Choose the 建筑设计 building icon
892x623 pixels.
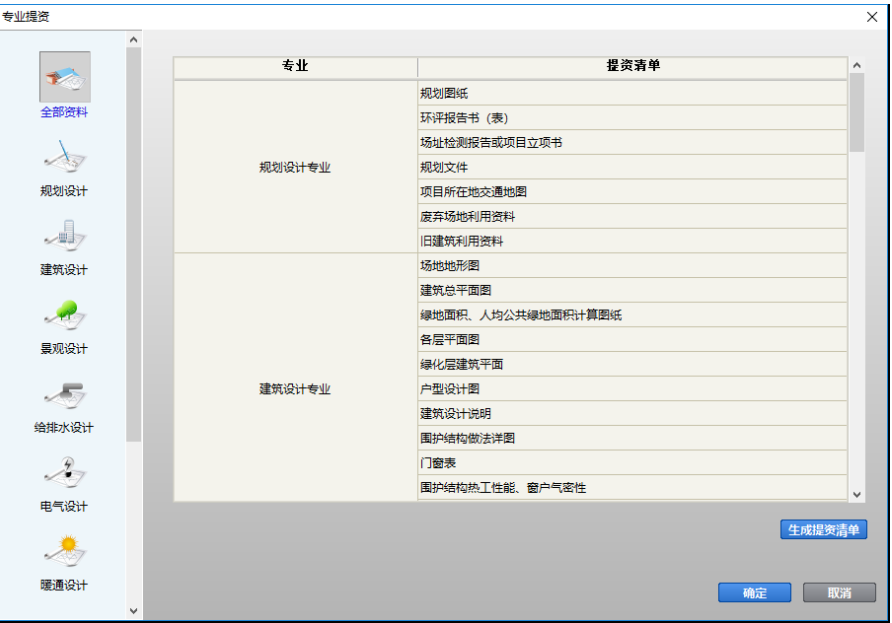[65, 234]
